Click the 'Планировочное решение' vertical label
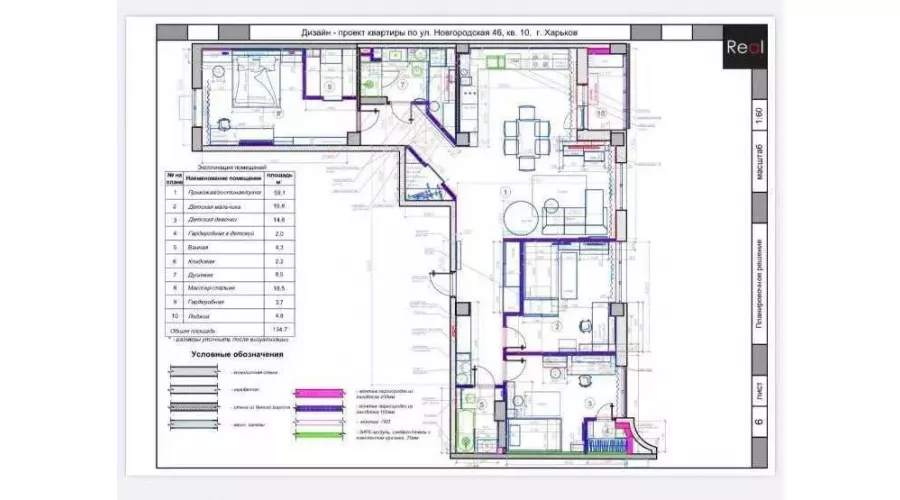Image resolution: width=900 pixels, height=500 pixels. [x=759, y=284]
